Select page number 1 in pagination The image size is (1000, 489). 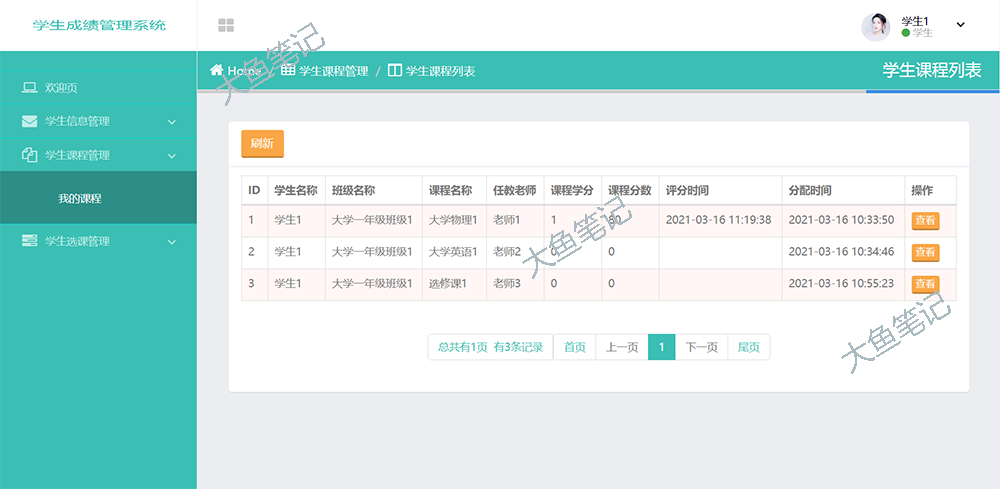tap(662, 347)
